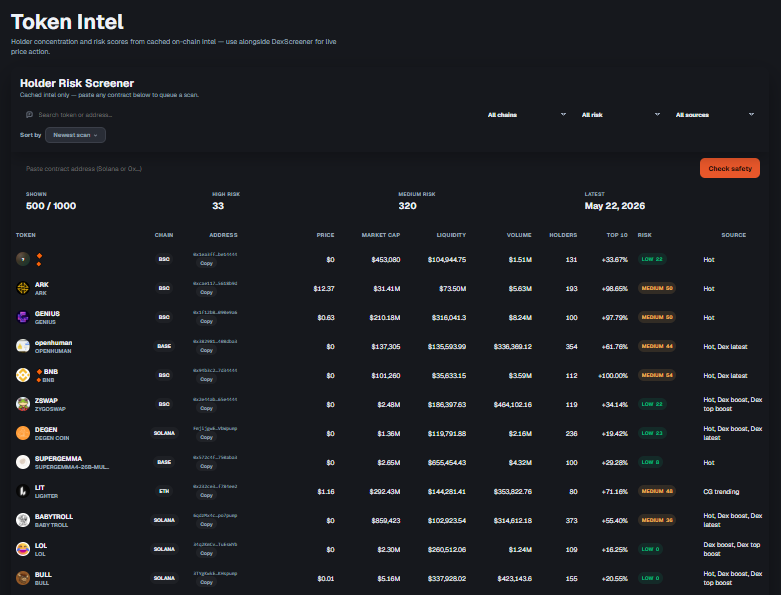The height and width of the screenshot is (595, 781).
Task: Copy the SUPERGEMMA contract address
Action: 207,466
